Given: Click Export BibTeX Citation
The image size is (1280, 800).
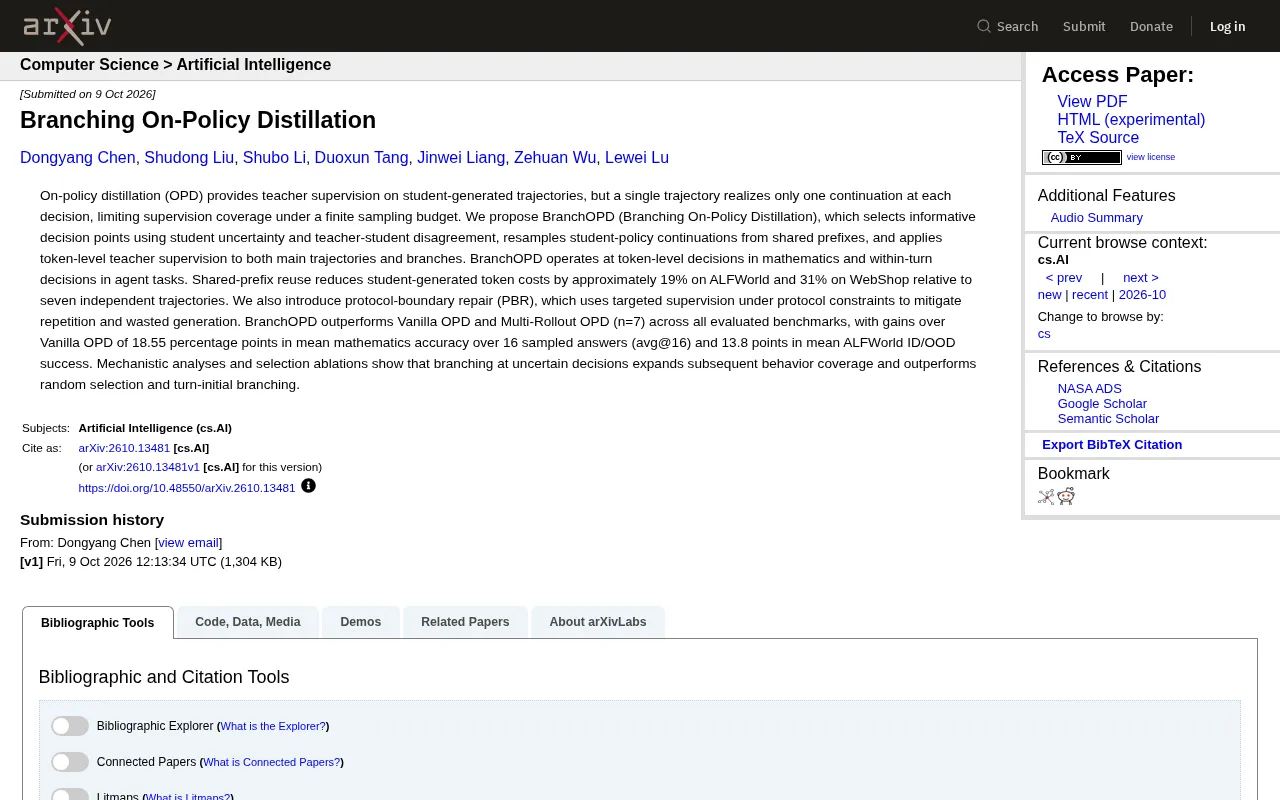Looking at the screenshot, I should click(x=1112, y=445).
